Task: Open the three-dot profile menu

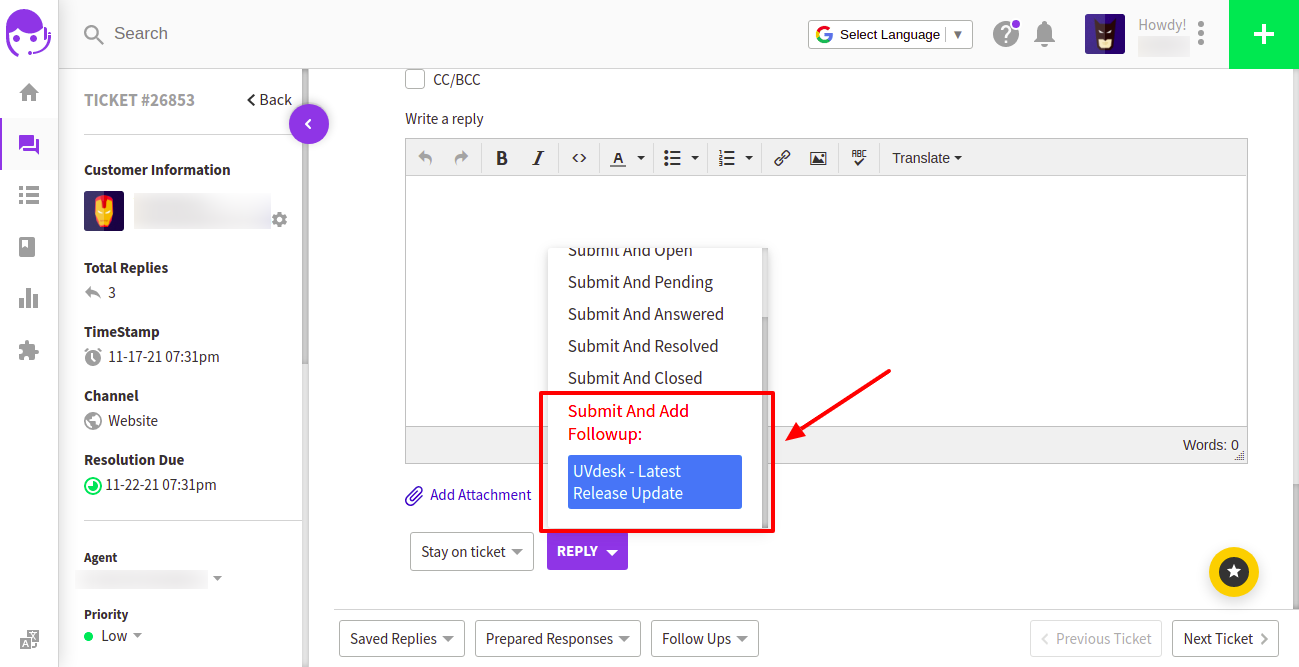Action: pos(1200,34)
